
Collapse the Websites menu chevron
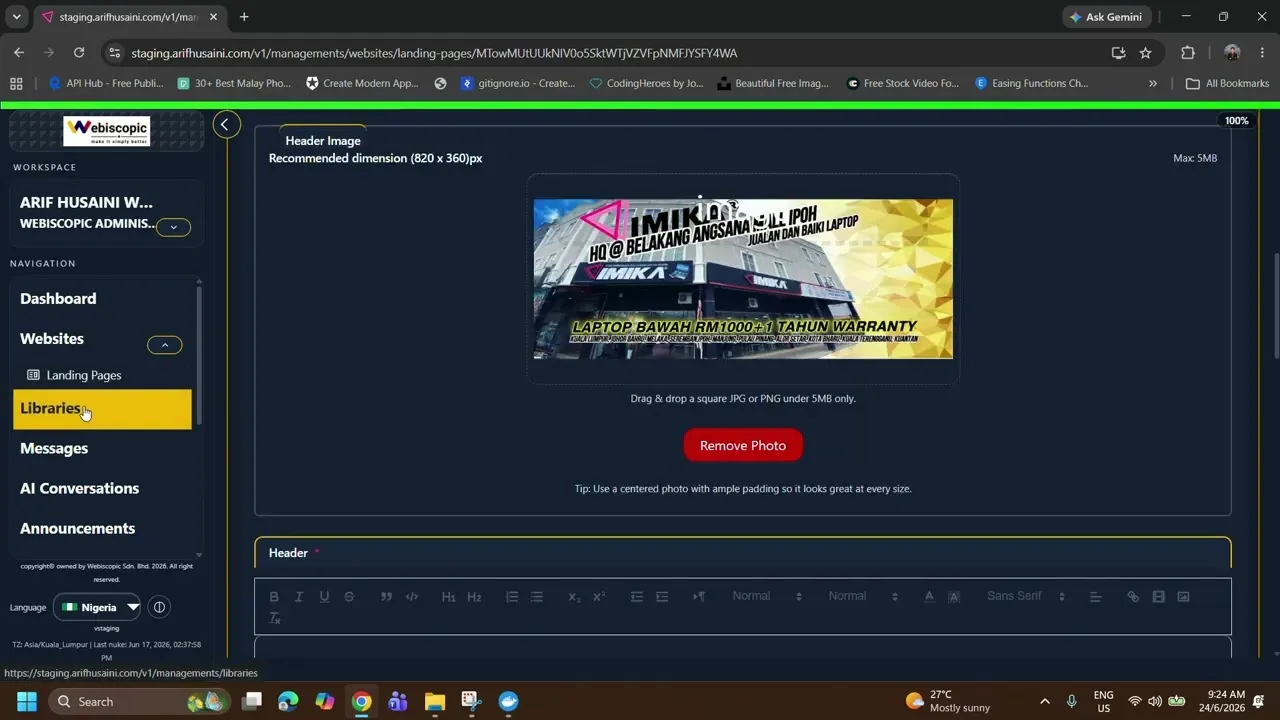(x=165, y=345)
